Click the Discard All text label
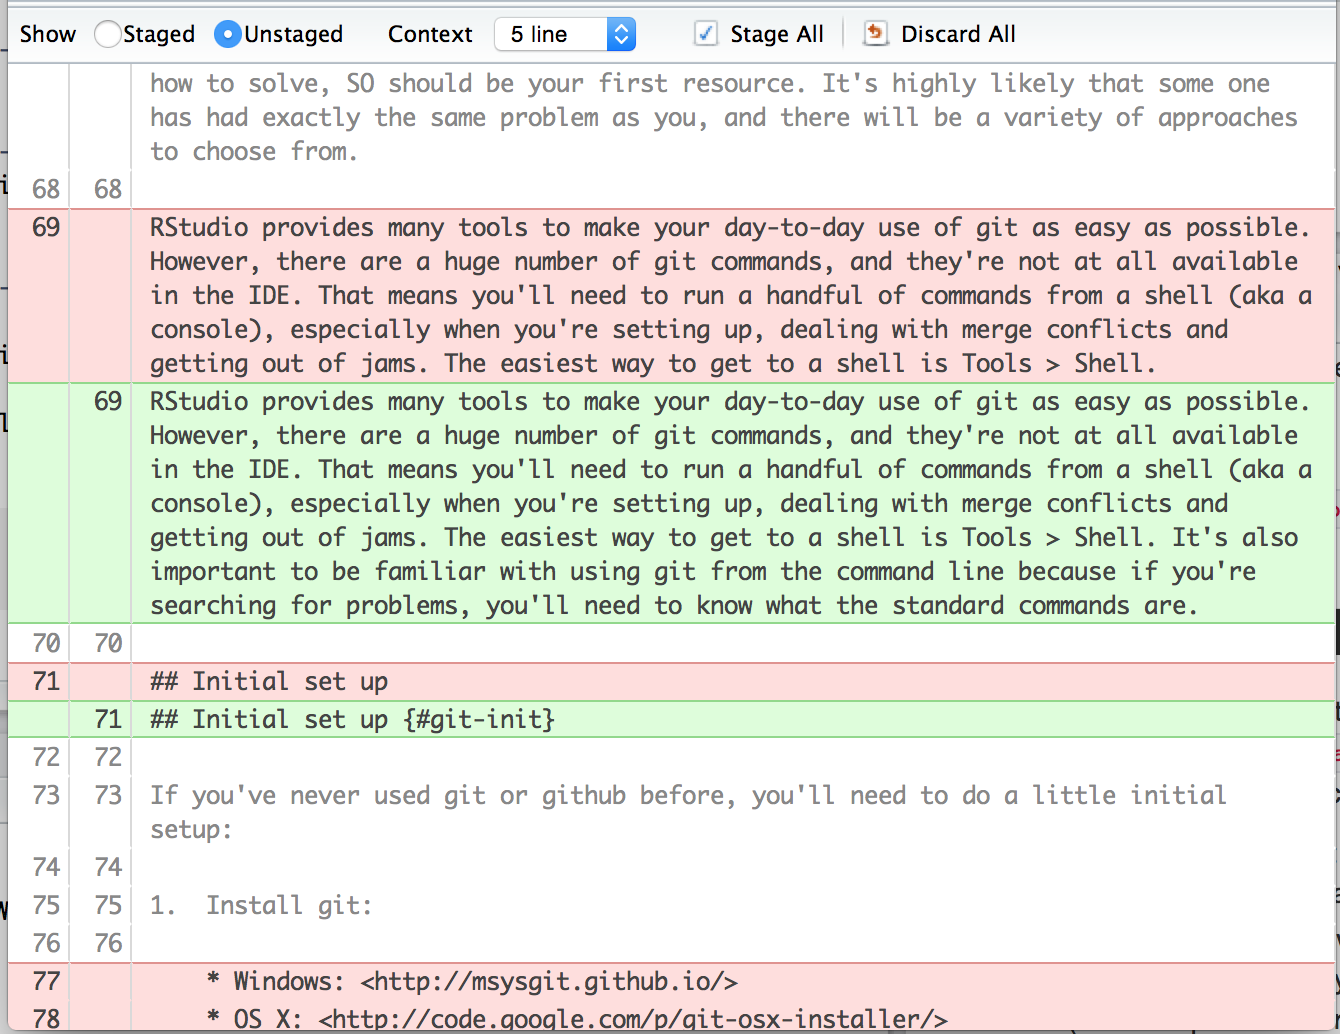This screenshot has height=1034, width=1340. (958, 34)
